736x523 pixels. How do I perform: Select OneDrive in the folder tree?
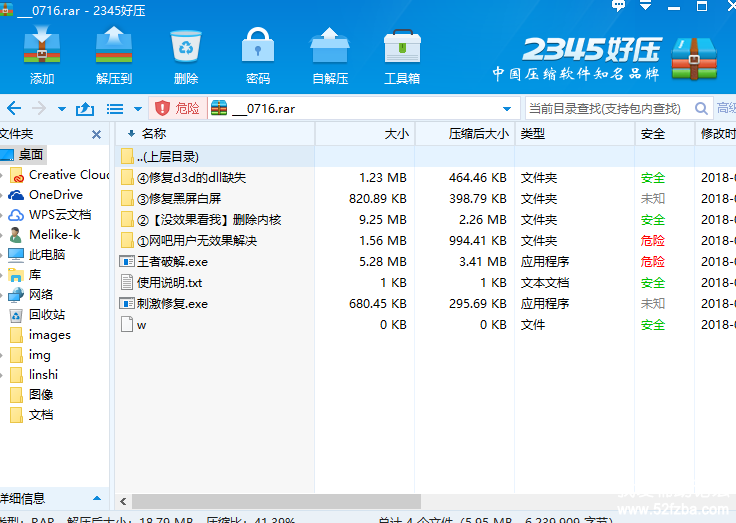click(46, 195)
